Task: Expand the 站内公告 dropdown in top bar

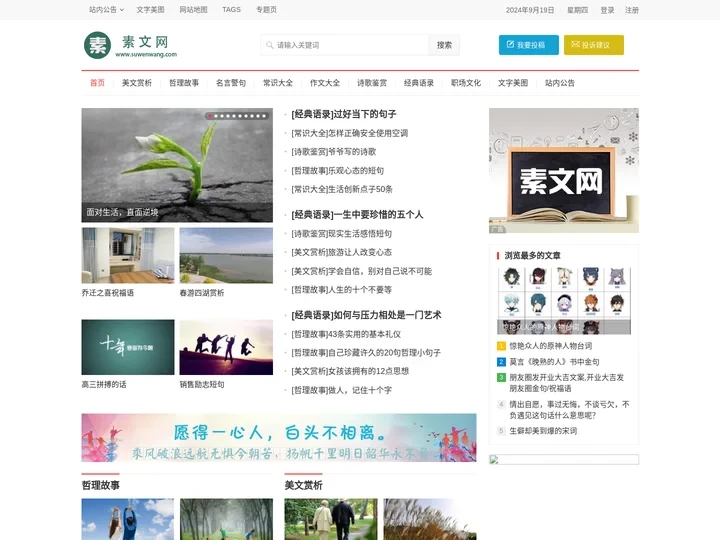Action: click(106, 10)
